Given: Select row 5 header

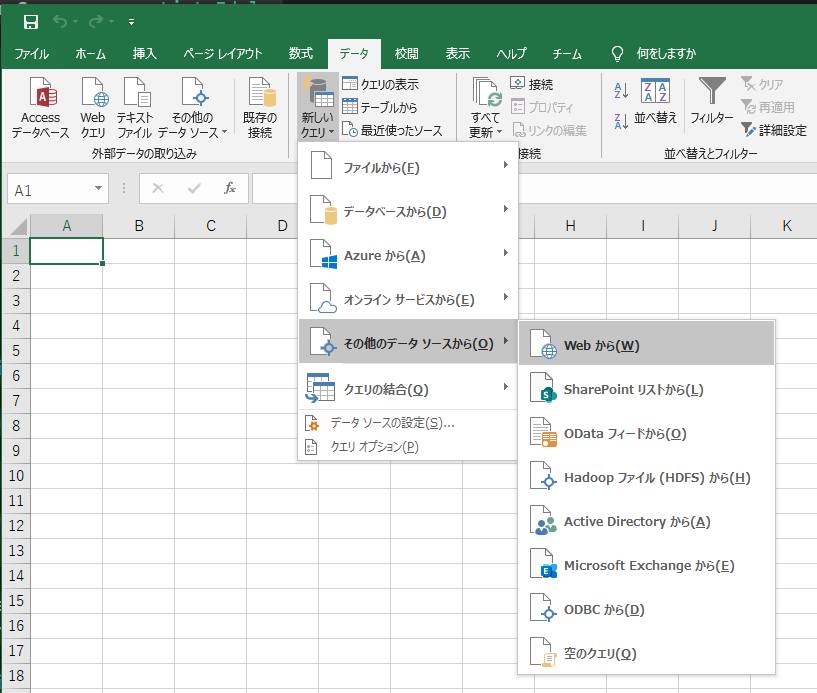Looking at the screenshot, I should [x=16, y=351].
